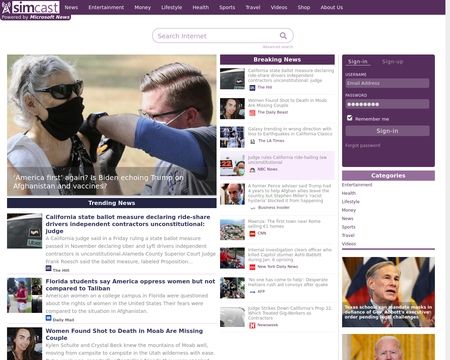
Task: Open Internal investigation clears officer story
Action: coord(290,255)
